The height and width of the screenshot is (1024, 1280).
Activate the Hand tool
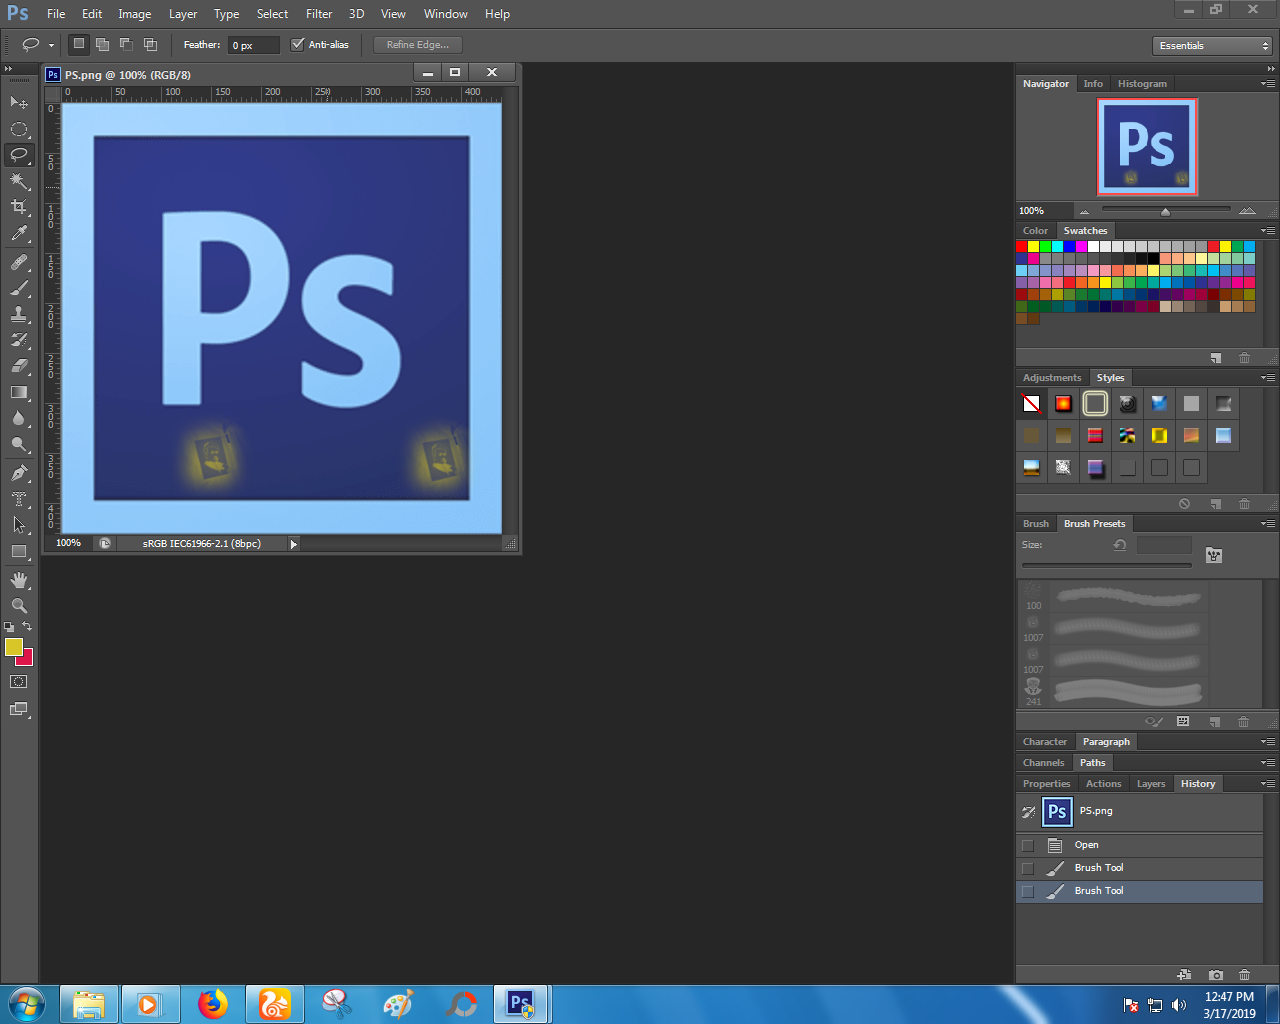[x=19, y=580]
